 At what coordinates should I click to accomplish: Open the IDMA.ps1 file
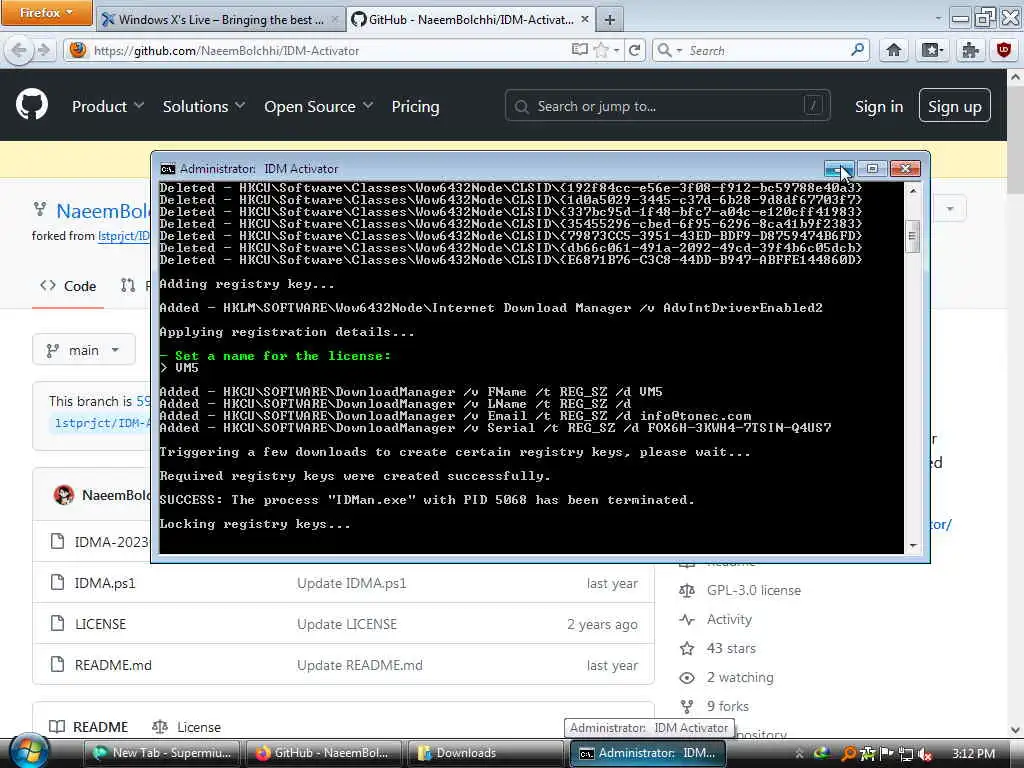tap(104, 583)
